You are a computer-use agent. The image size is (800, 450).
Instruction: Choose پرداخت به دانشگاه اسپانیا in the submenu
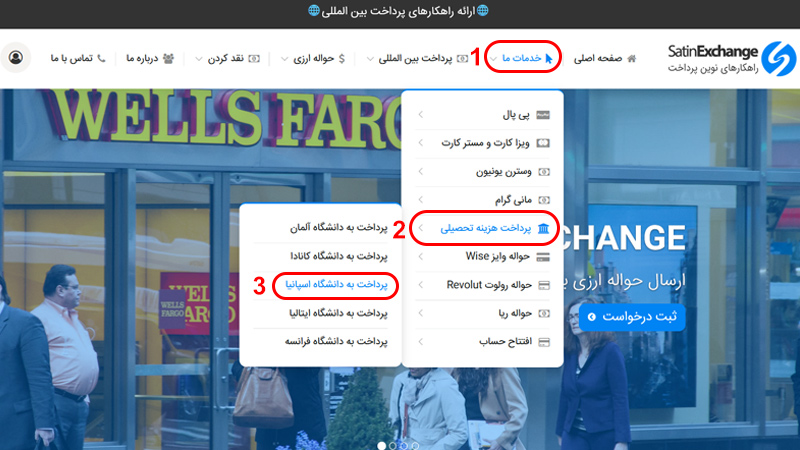point(321,285)
